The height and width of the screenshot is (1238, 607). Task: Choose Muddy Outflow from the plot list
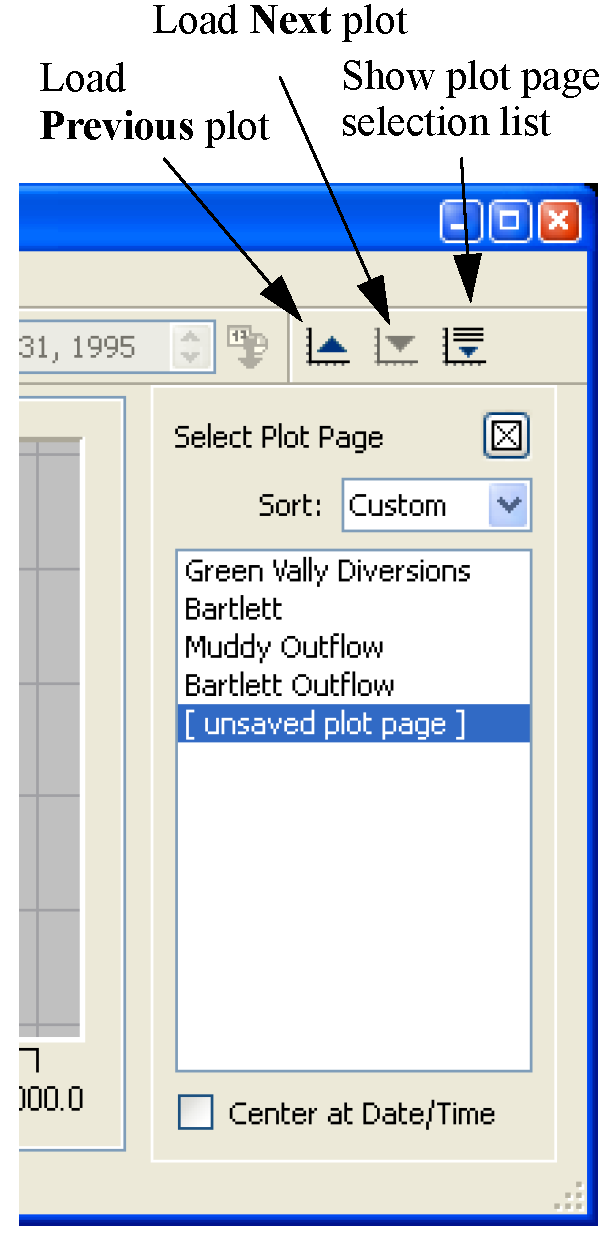click(284, 647)
